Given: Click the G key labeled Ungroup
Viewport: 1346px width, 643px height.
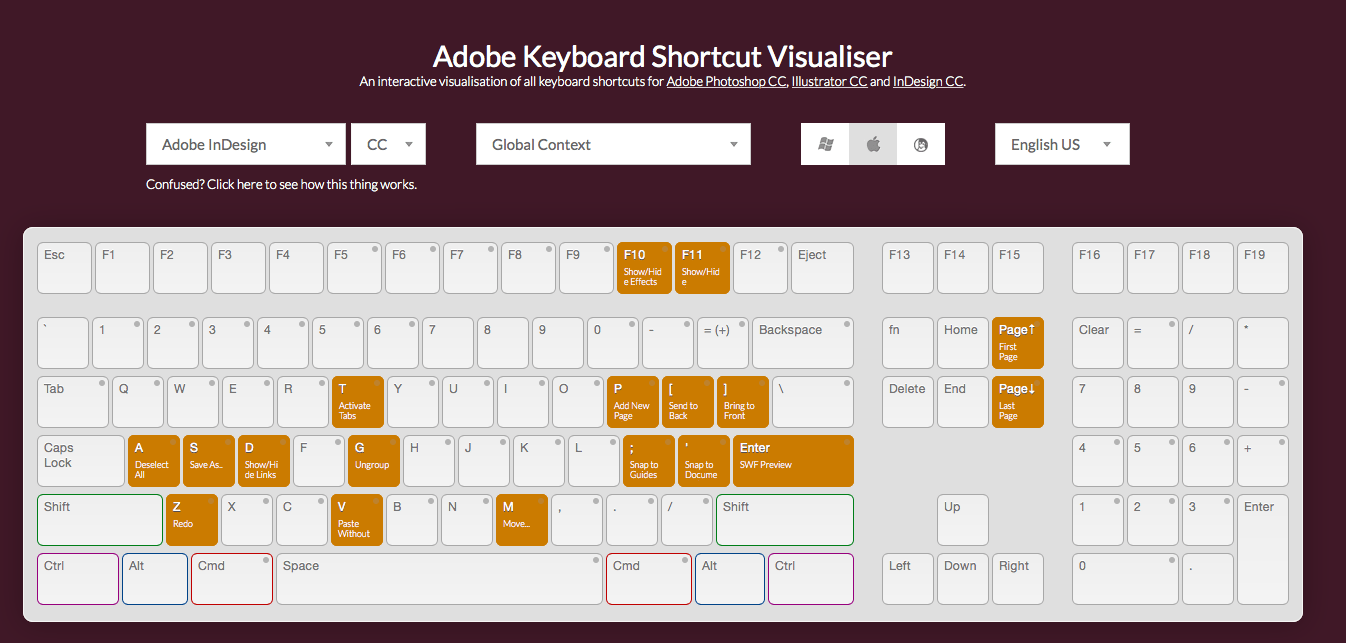Looking at the screenshot, I should 374,461.
